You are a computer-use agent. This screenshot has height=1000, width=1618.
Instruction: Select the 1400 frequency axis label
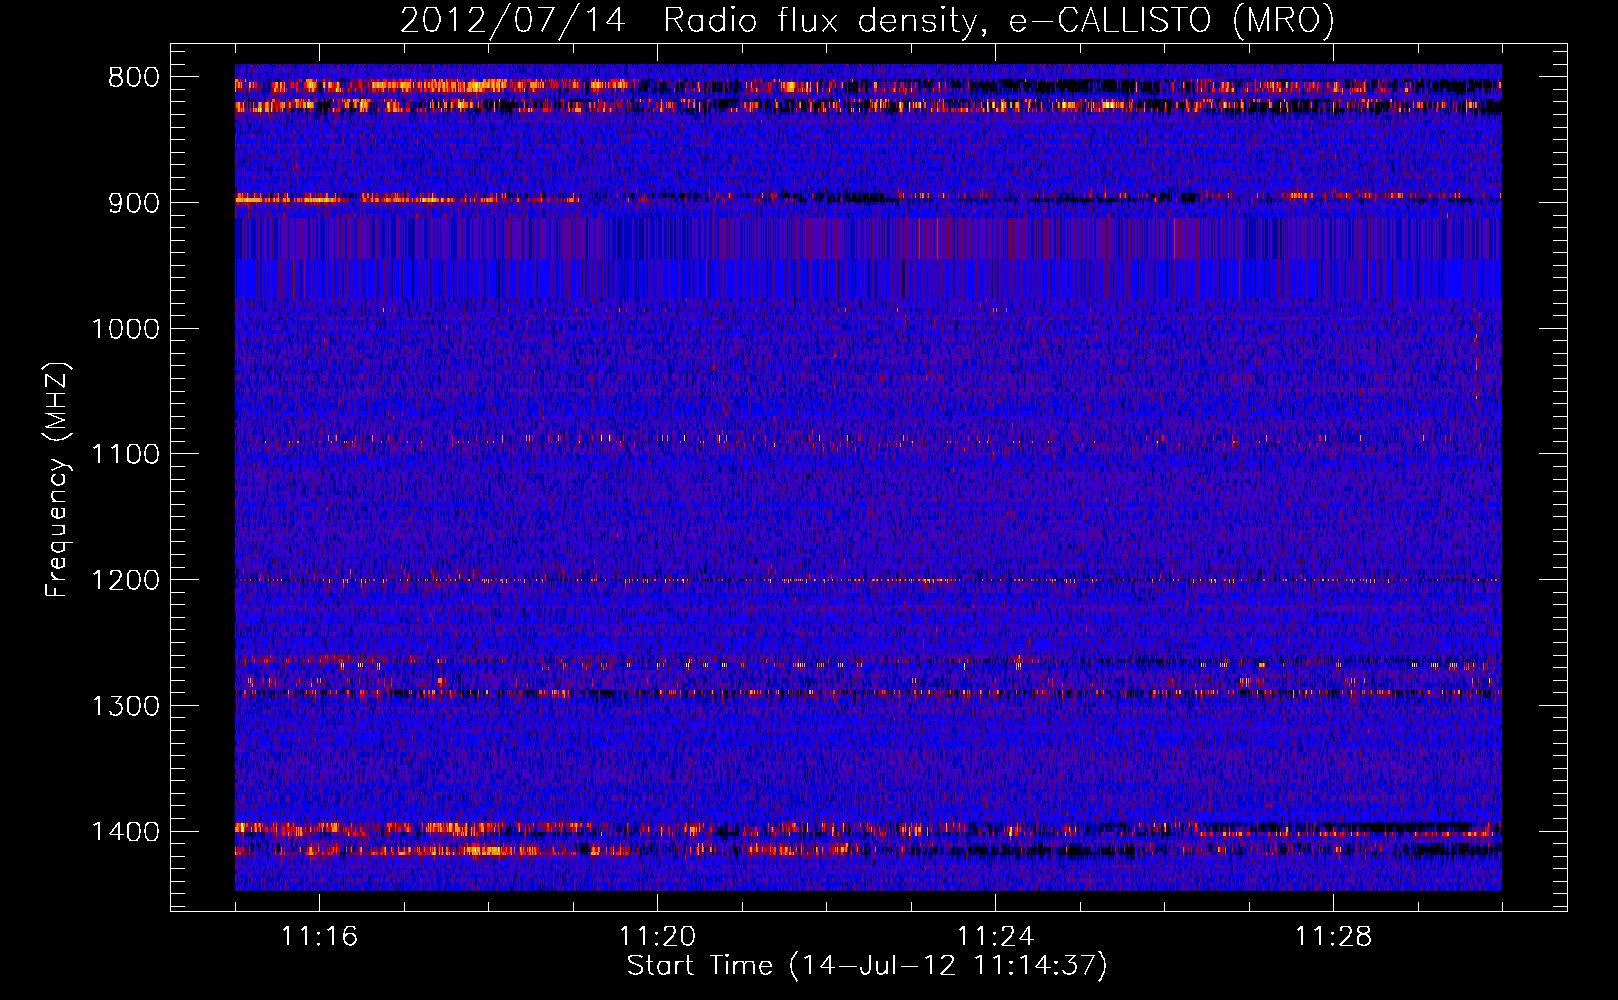point(125,832)
